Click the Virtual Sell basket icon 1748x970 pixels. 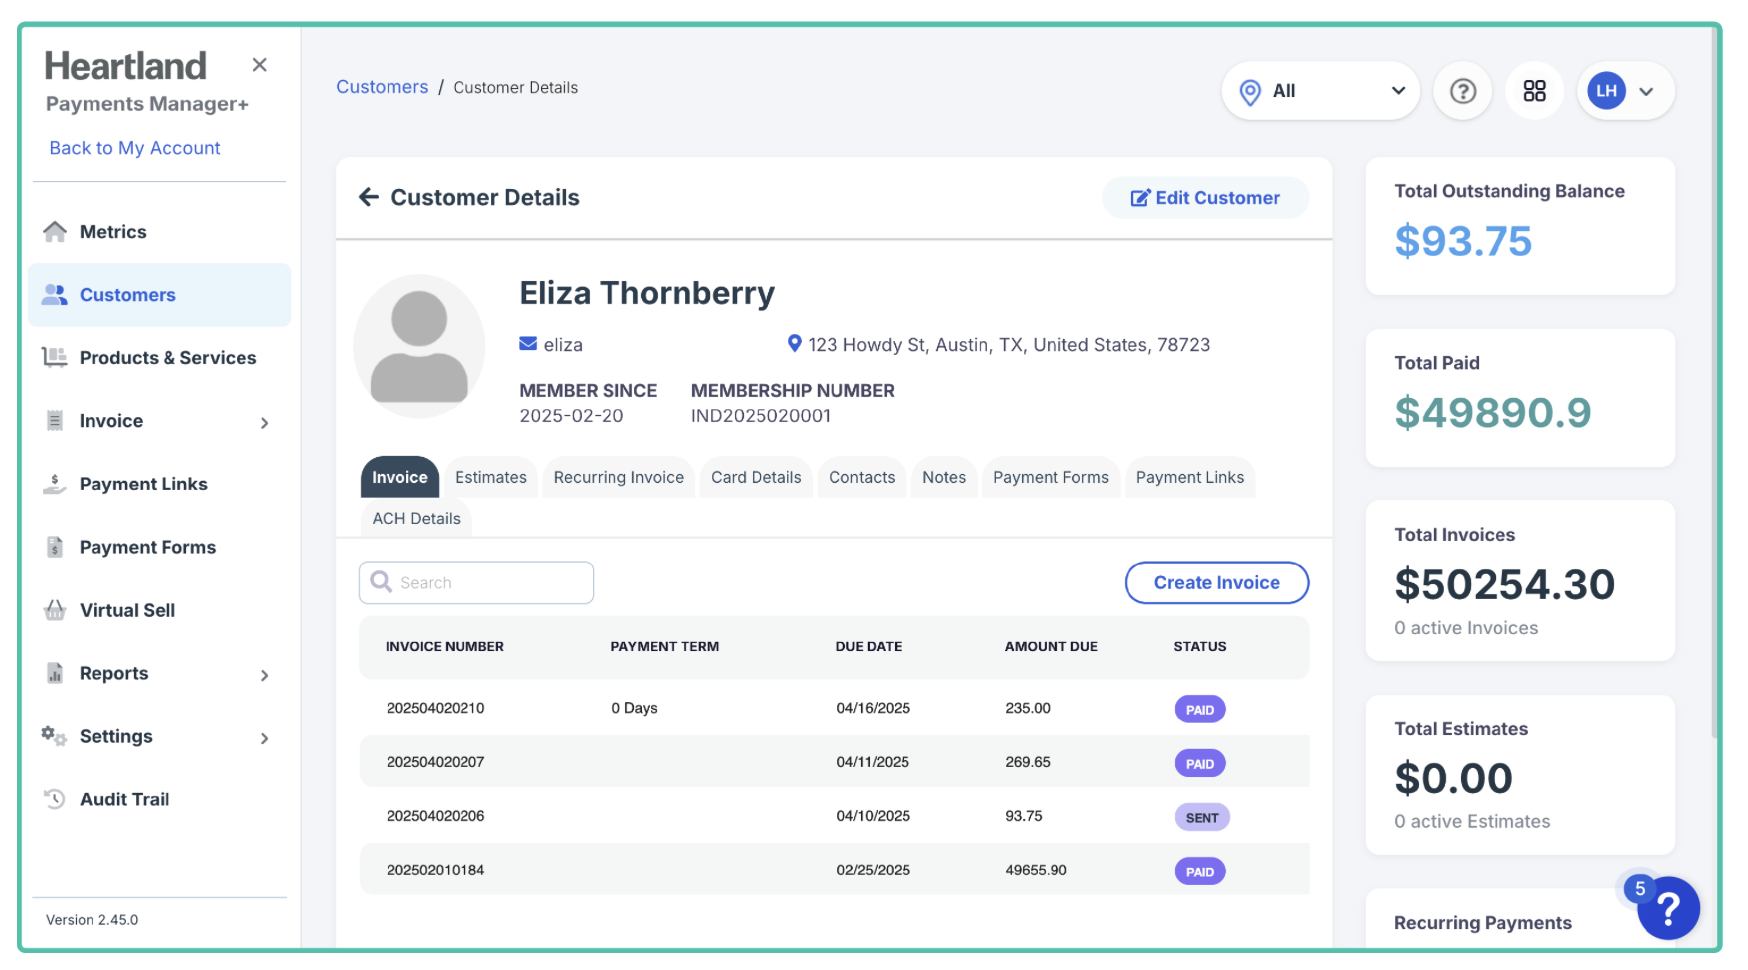click(x=55, y=610)
